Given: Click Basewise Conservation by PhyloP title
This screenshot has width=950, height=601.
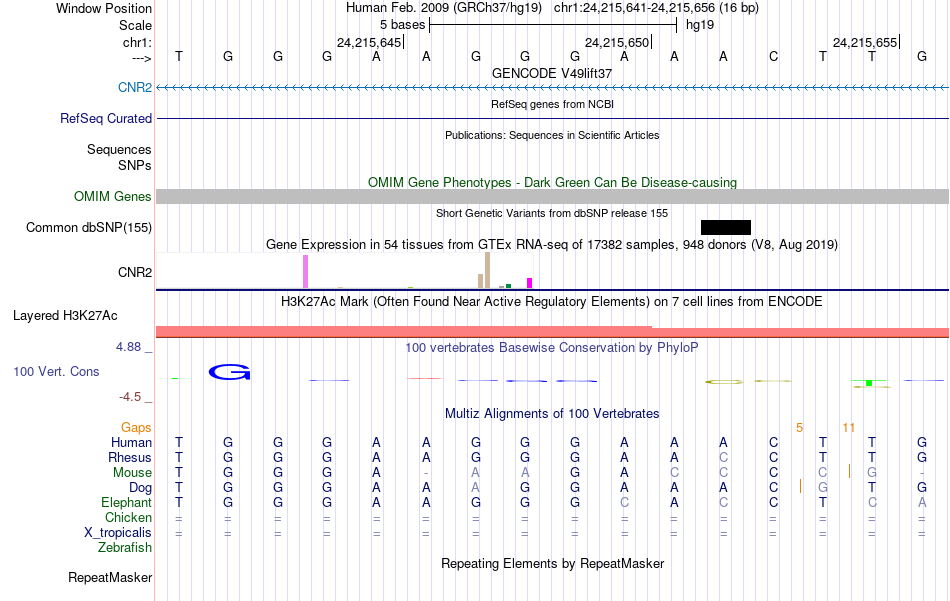Looking at the screenshot, I should 552,348.
